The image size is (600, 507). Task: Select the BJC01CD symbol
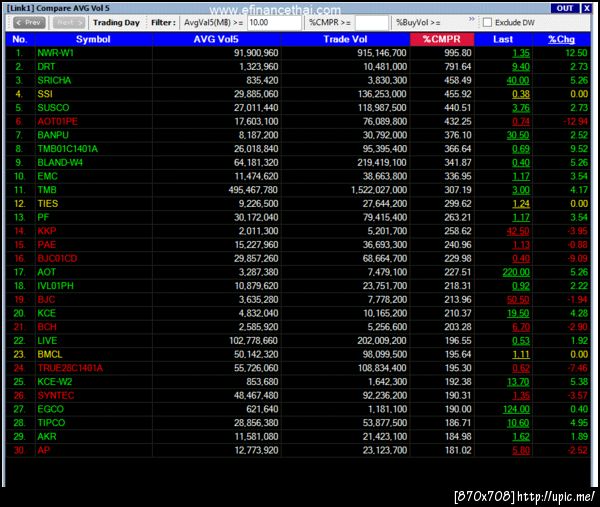[x=57, y=259]
